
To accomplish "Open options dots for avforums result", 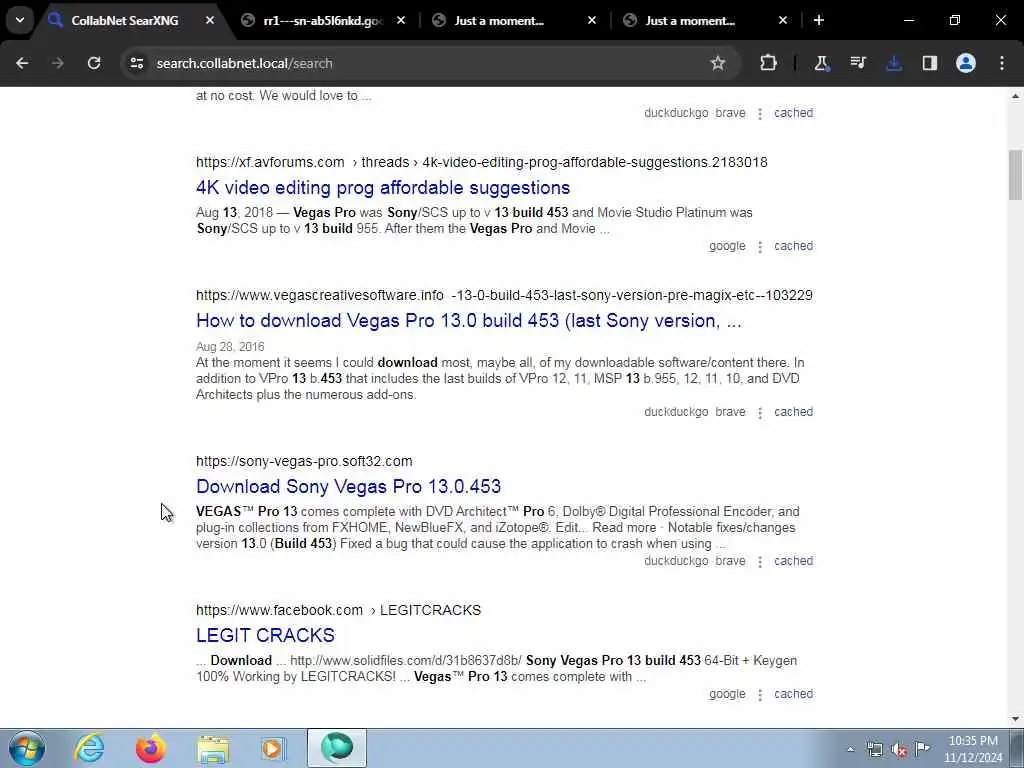I will tap(760, 247).
